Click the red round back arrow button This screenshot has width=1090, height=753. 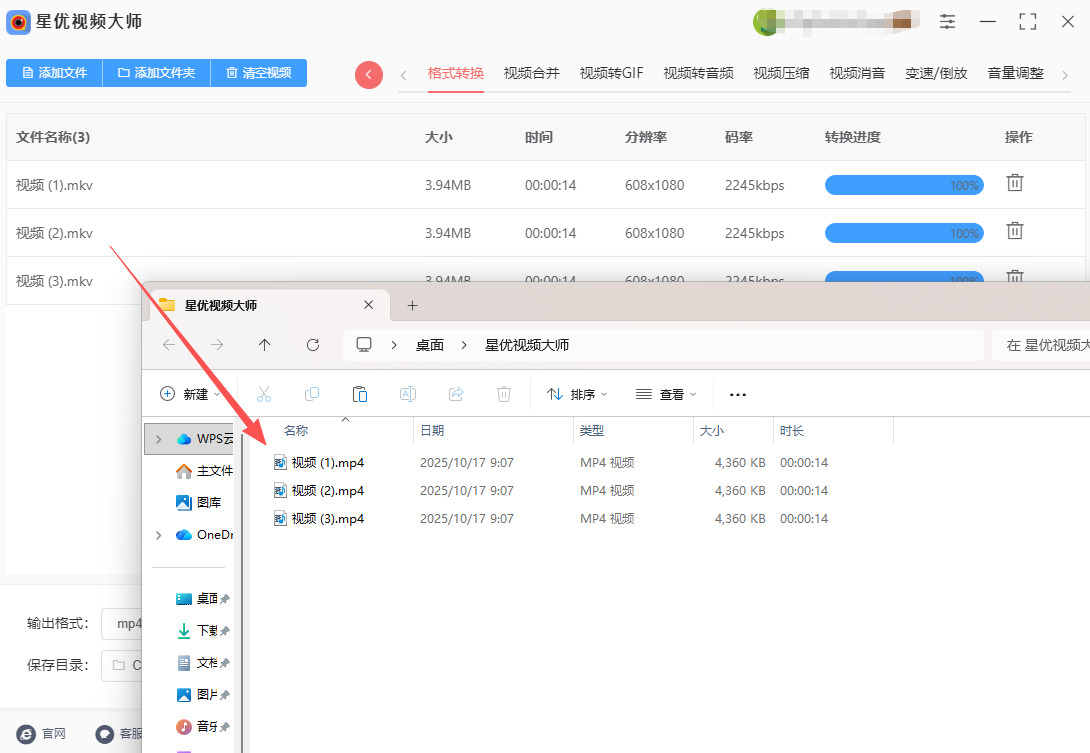368,74
